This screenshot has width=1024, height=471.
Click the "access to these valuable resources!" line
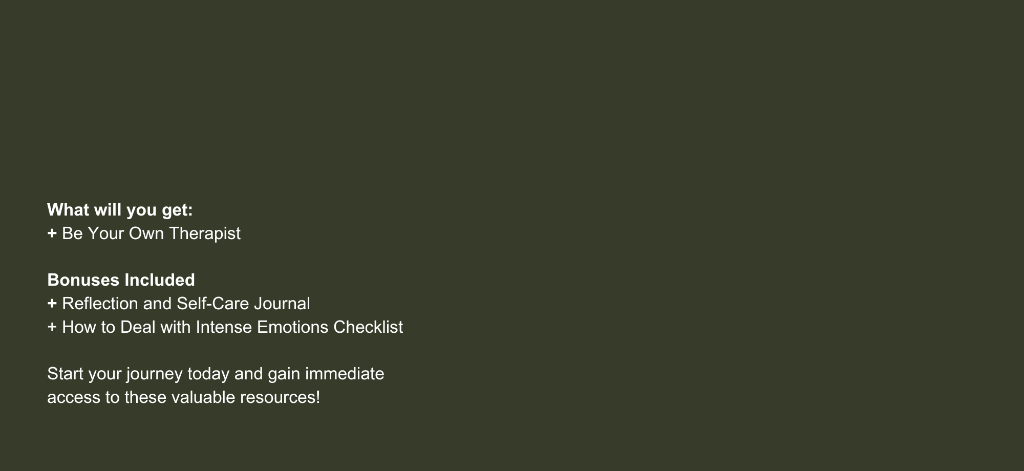tap(184, 397)
